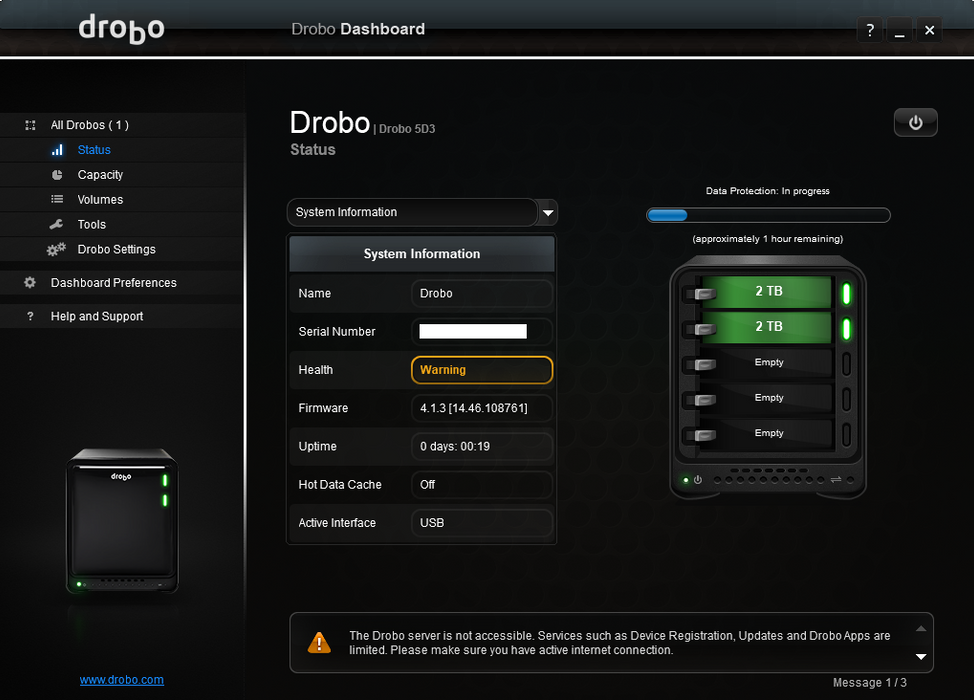Minimize the Drobo Dashboard window
This screenshot has width=974, height=700.
[899, 30]
